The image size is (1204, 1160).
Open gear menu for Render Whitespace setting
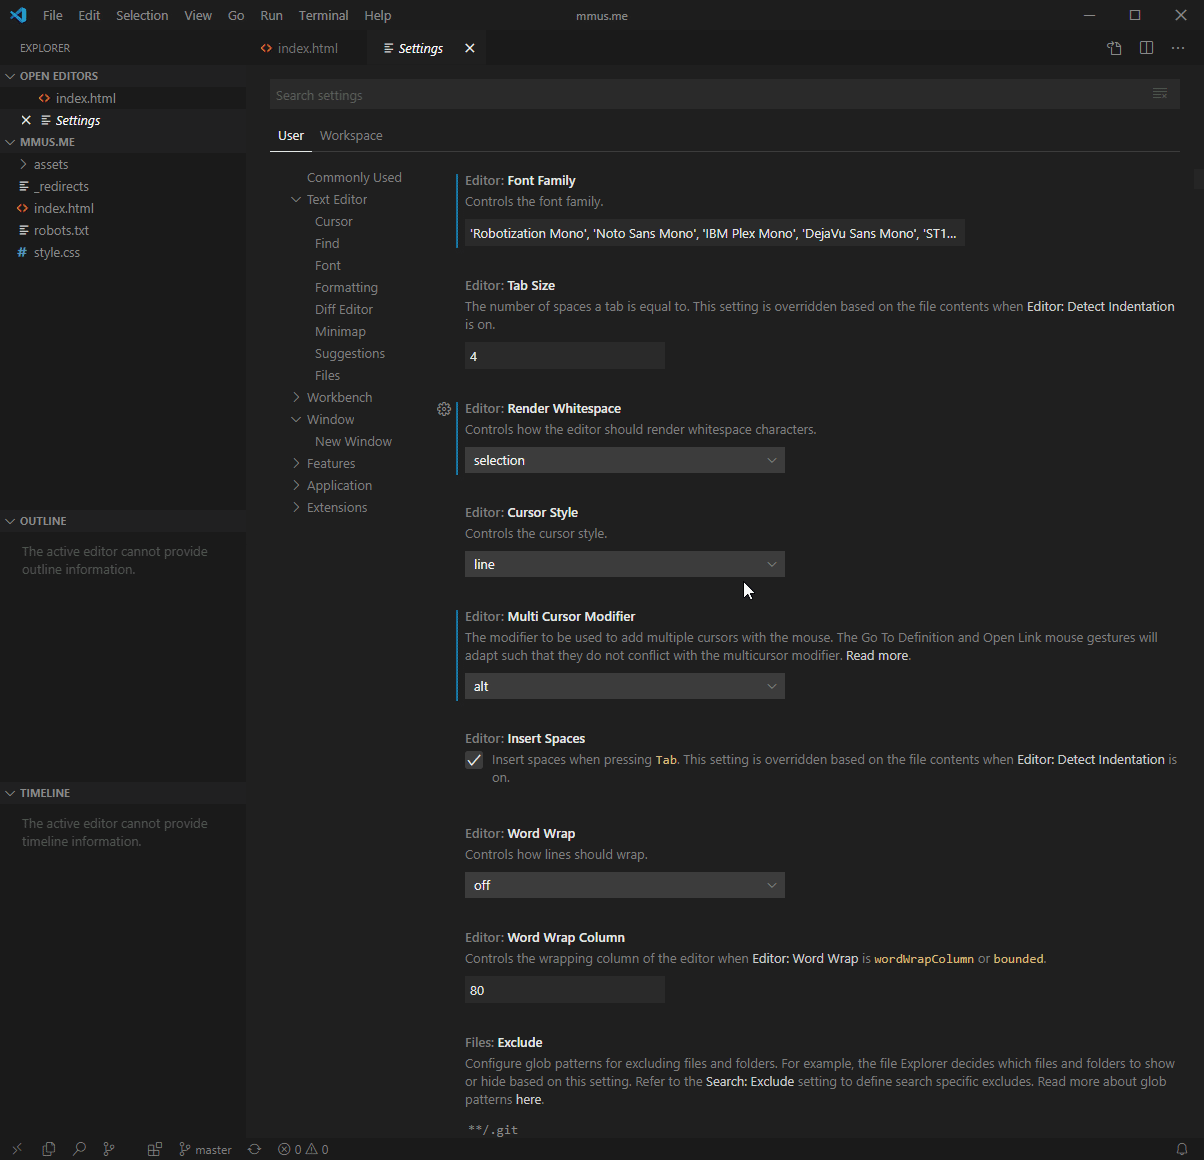[444, 409]
